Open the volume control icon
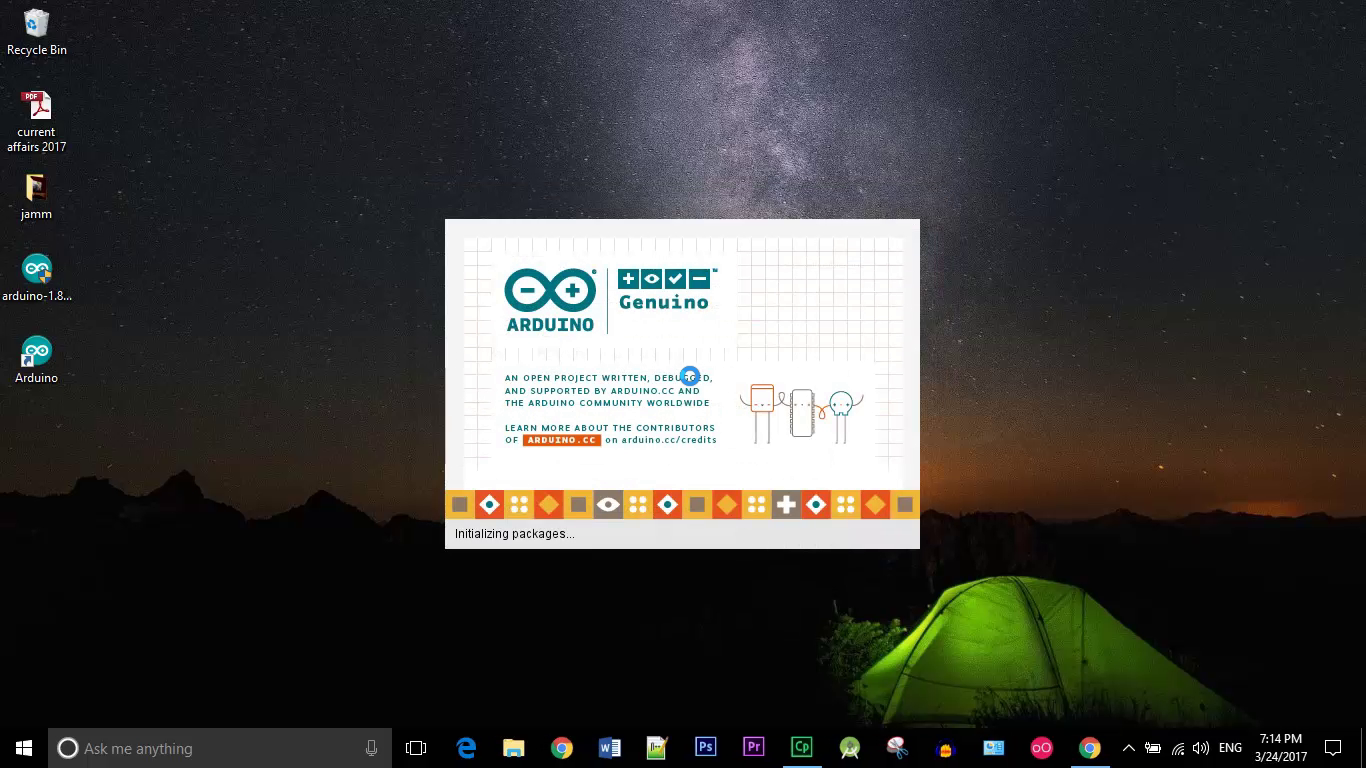1366x768 pixels. 1201,748
